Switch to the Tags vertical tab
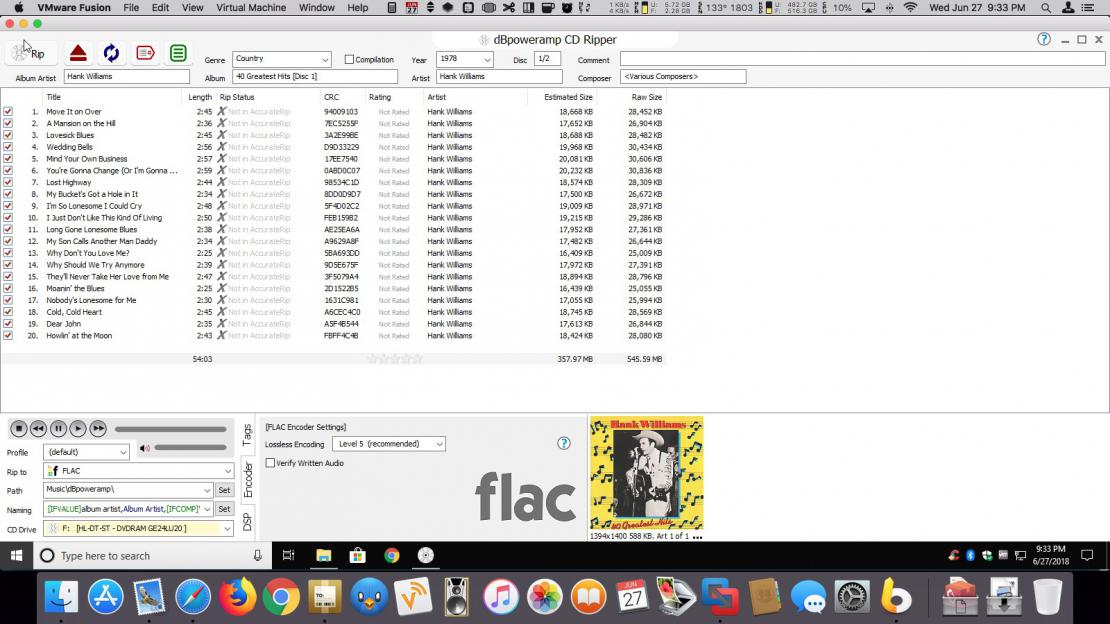The width and height of the screenshot is (1110, 624). click(x=247, y=434)
